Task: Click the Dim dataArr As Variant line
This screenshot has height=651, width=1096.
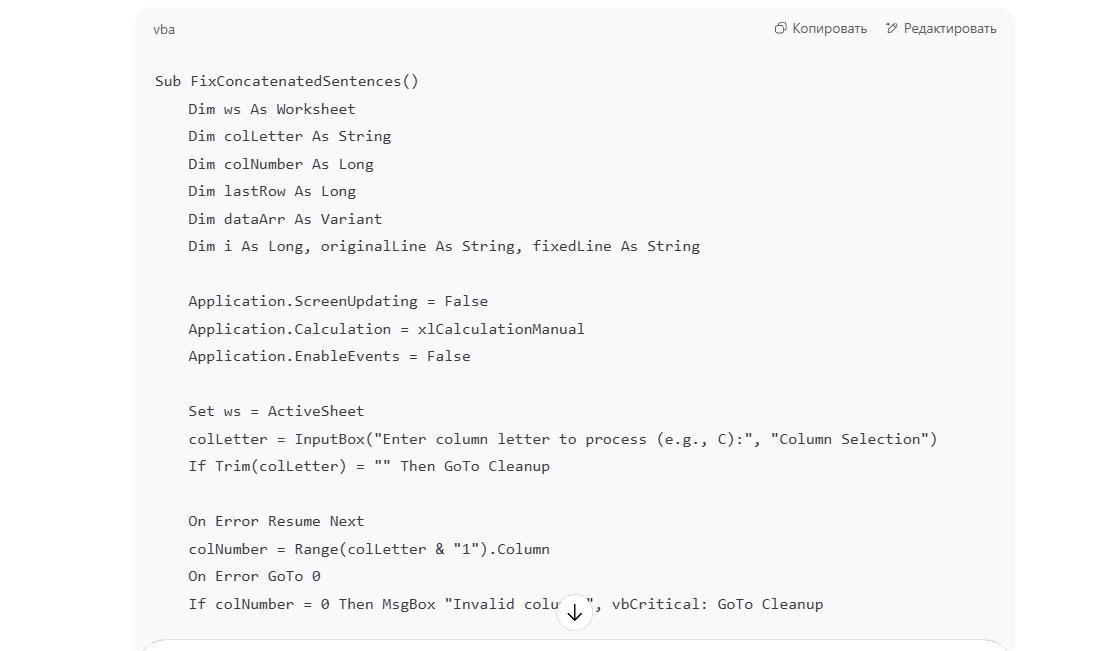Action: coord(284,219)
